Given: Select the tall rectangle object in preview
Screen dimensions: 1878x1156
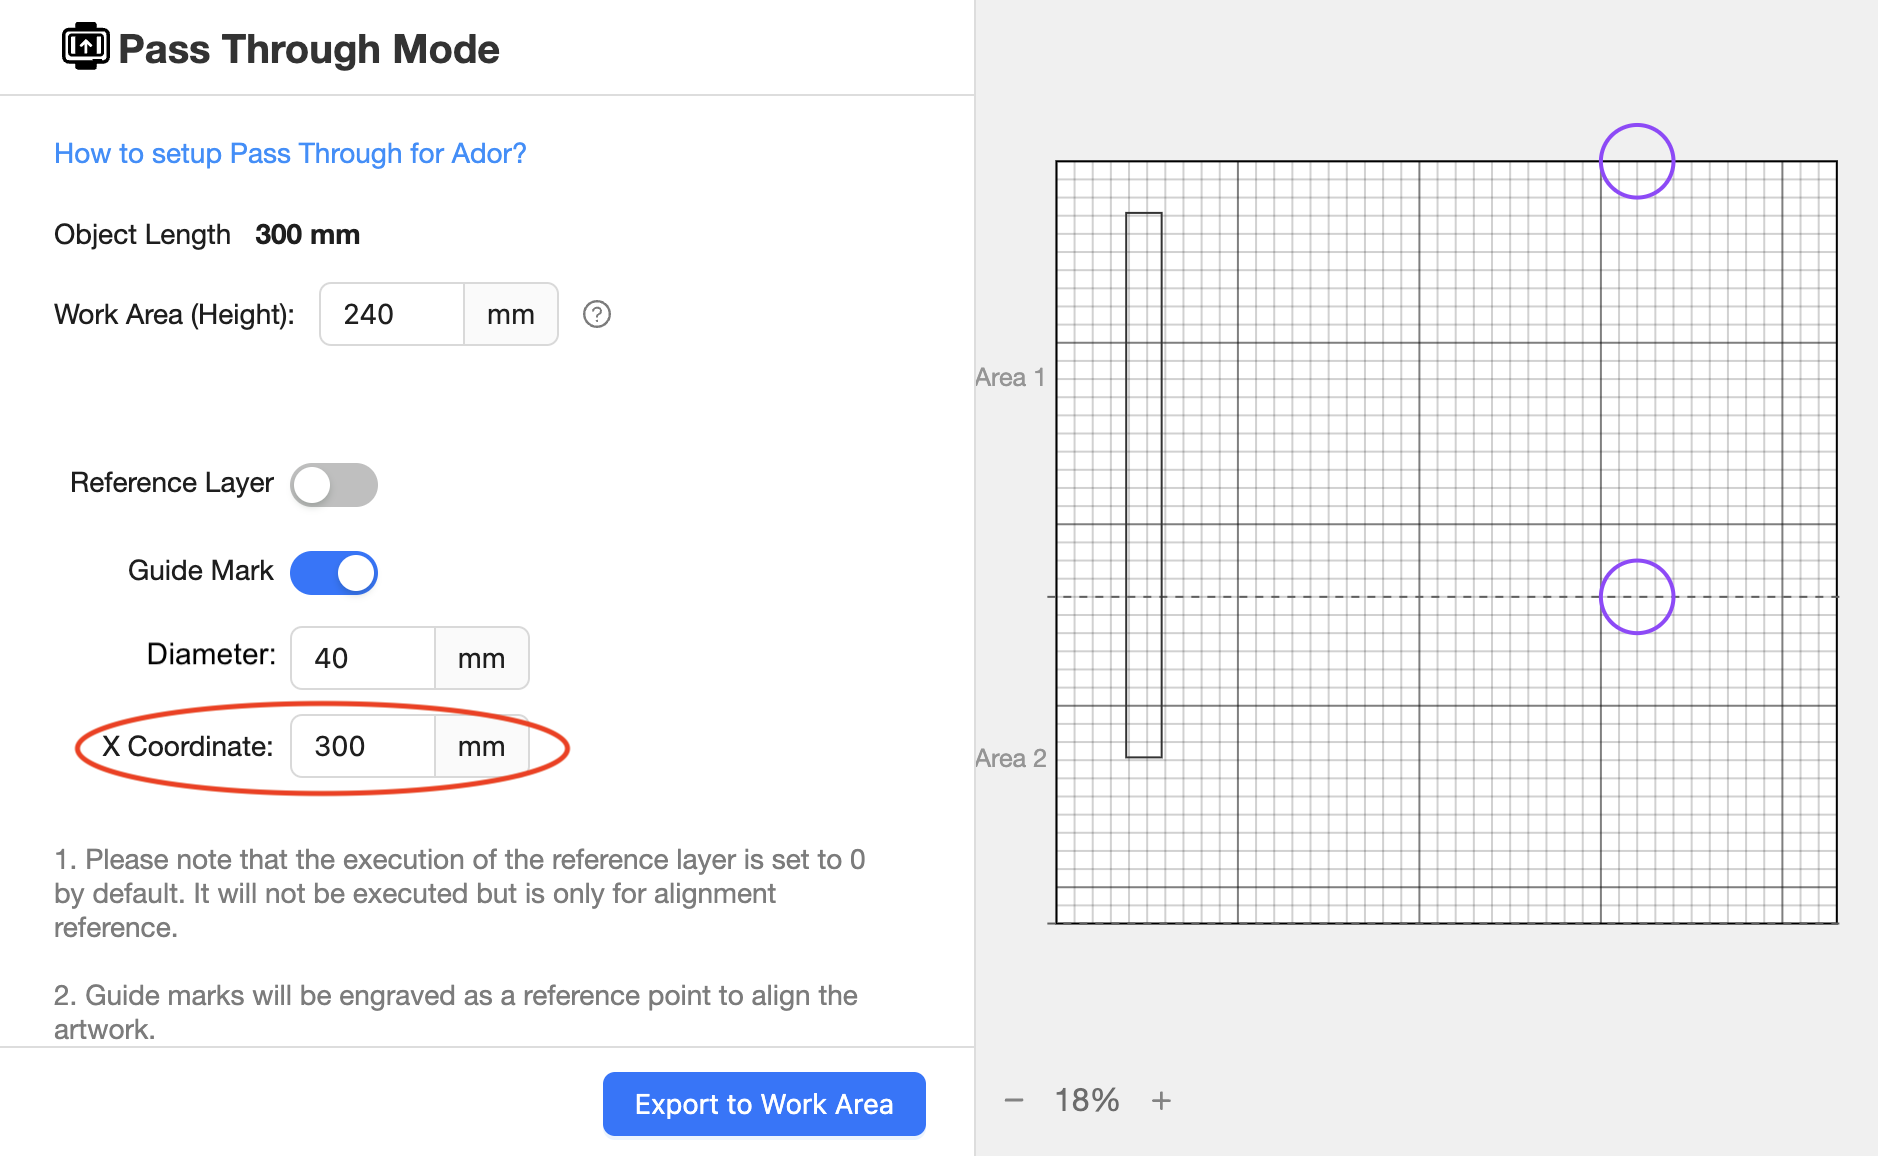Looking at the screenshot, I should pyautogui.click(x=1144, y=485).
